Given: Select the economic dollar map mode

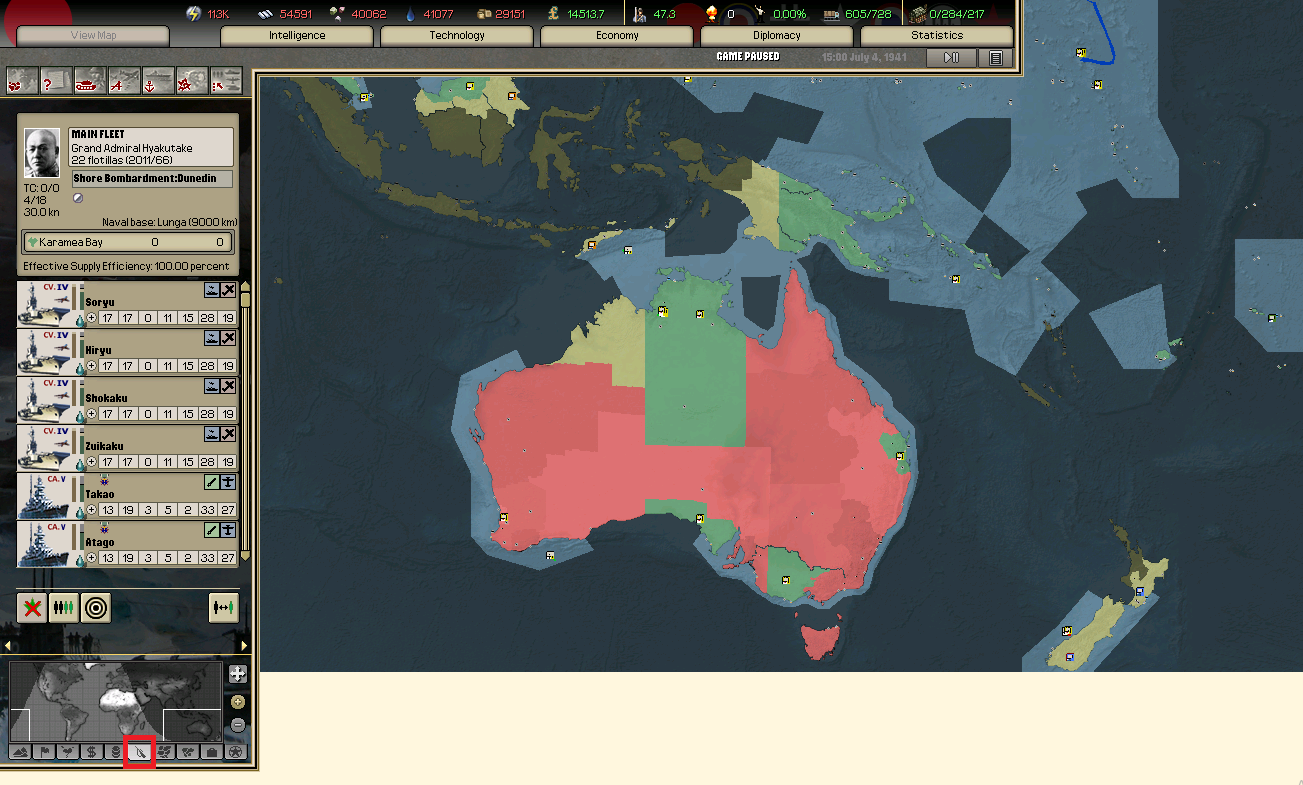Looking at the screenshot, I should tap(91, 752).
